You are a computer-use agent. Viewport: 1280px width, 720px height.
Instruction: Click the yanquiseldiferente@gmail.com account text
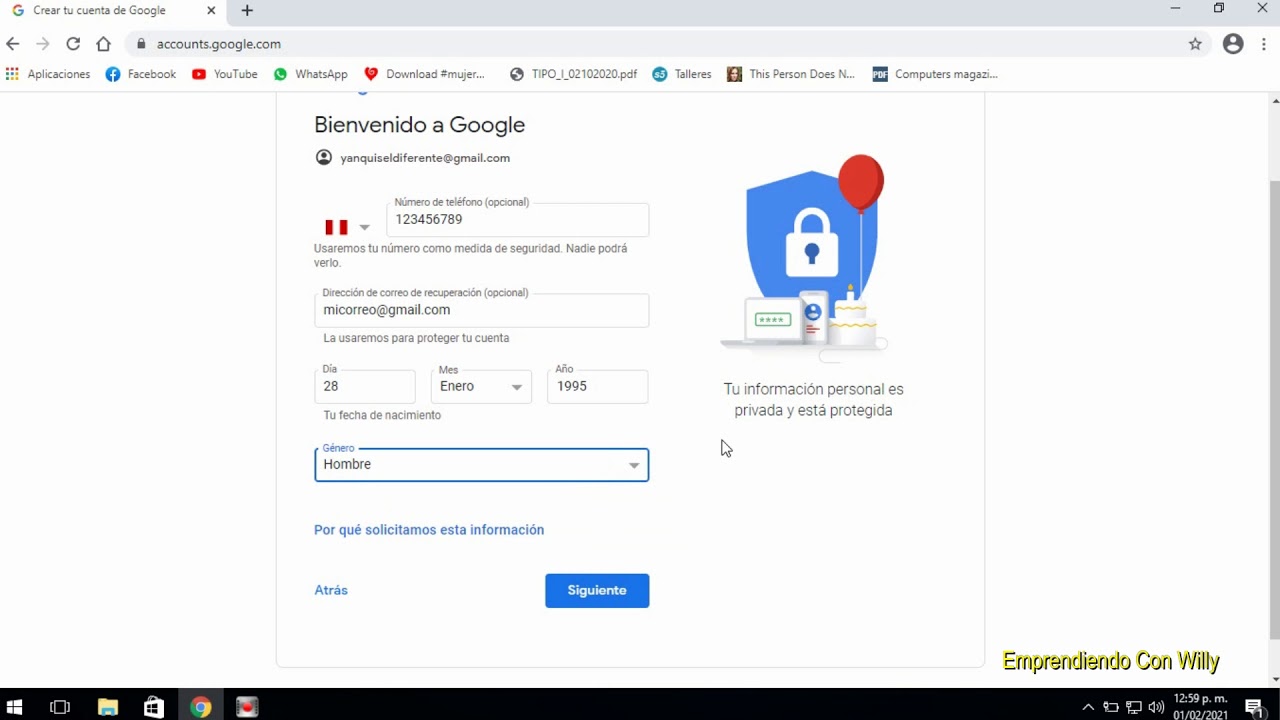point(425,158)
